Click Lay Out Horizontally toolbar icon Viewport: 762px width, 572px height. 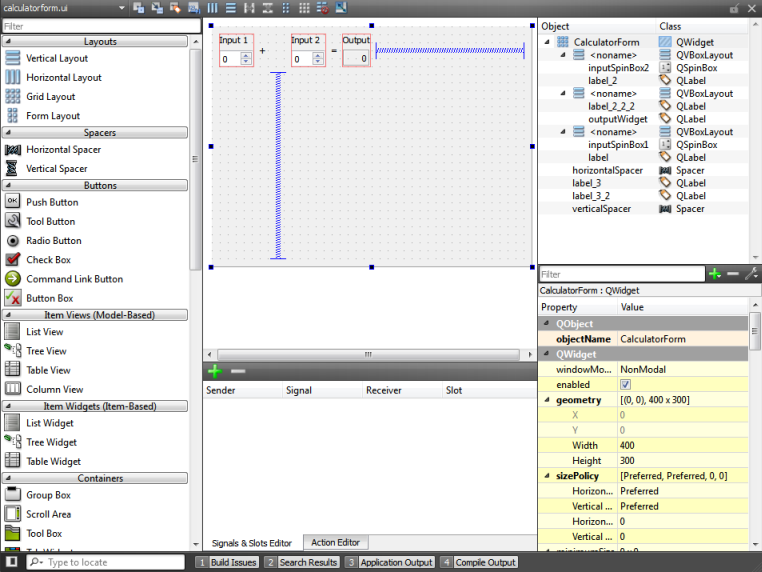coord(213,8)
